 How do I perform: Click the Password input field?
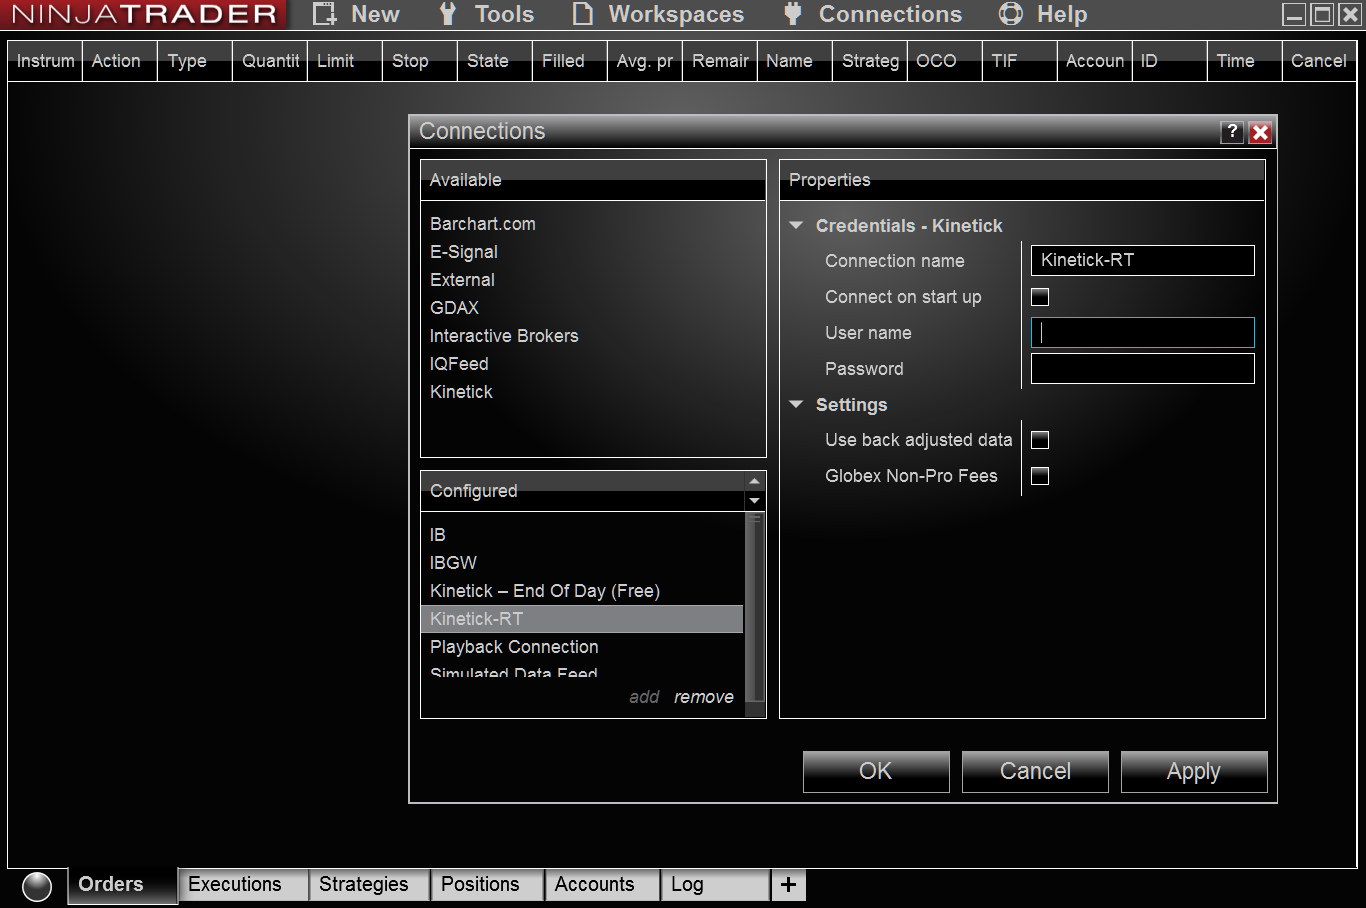click(1142, 368)
